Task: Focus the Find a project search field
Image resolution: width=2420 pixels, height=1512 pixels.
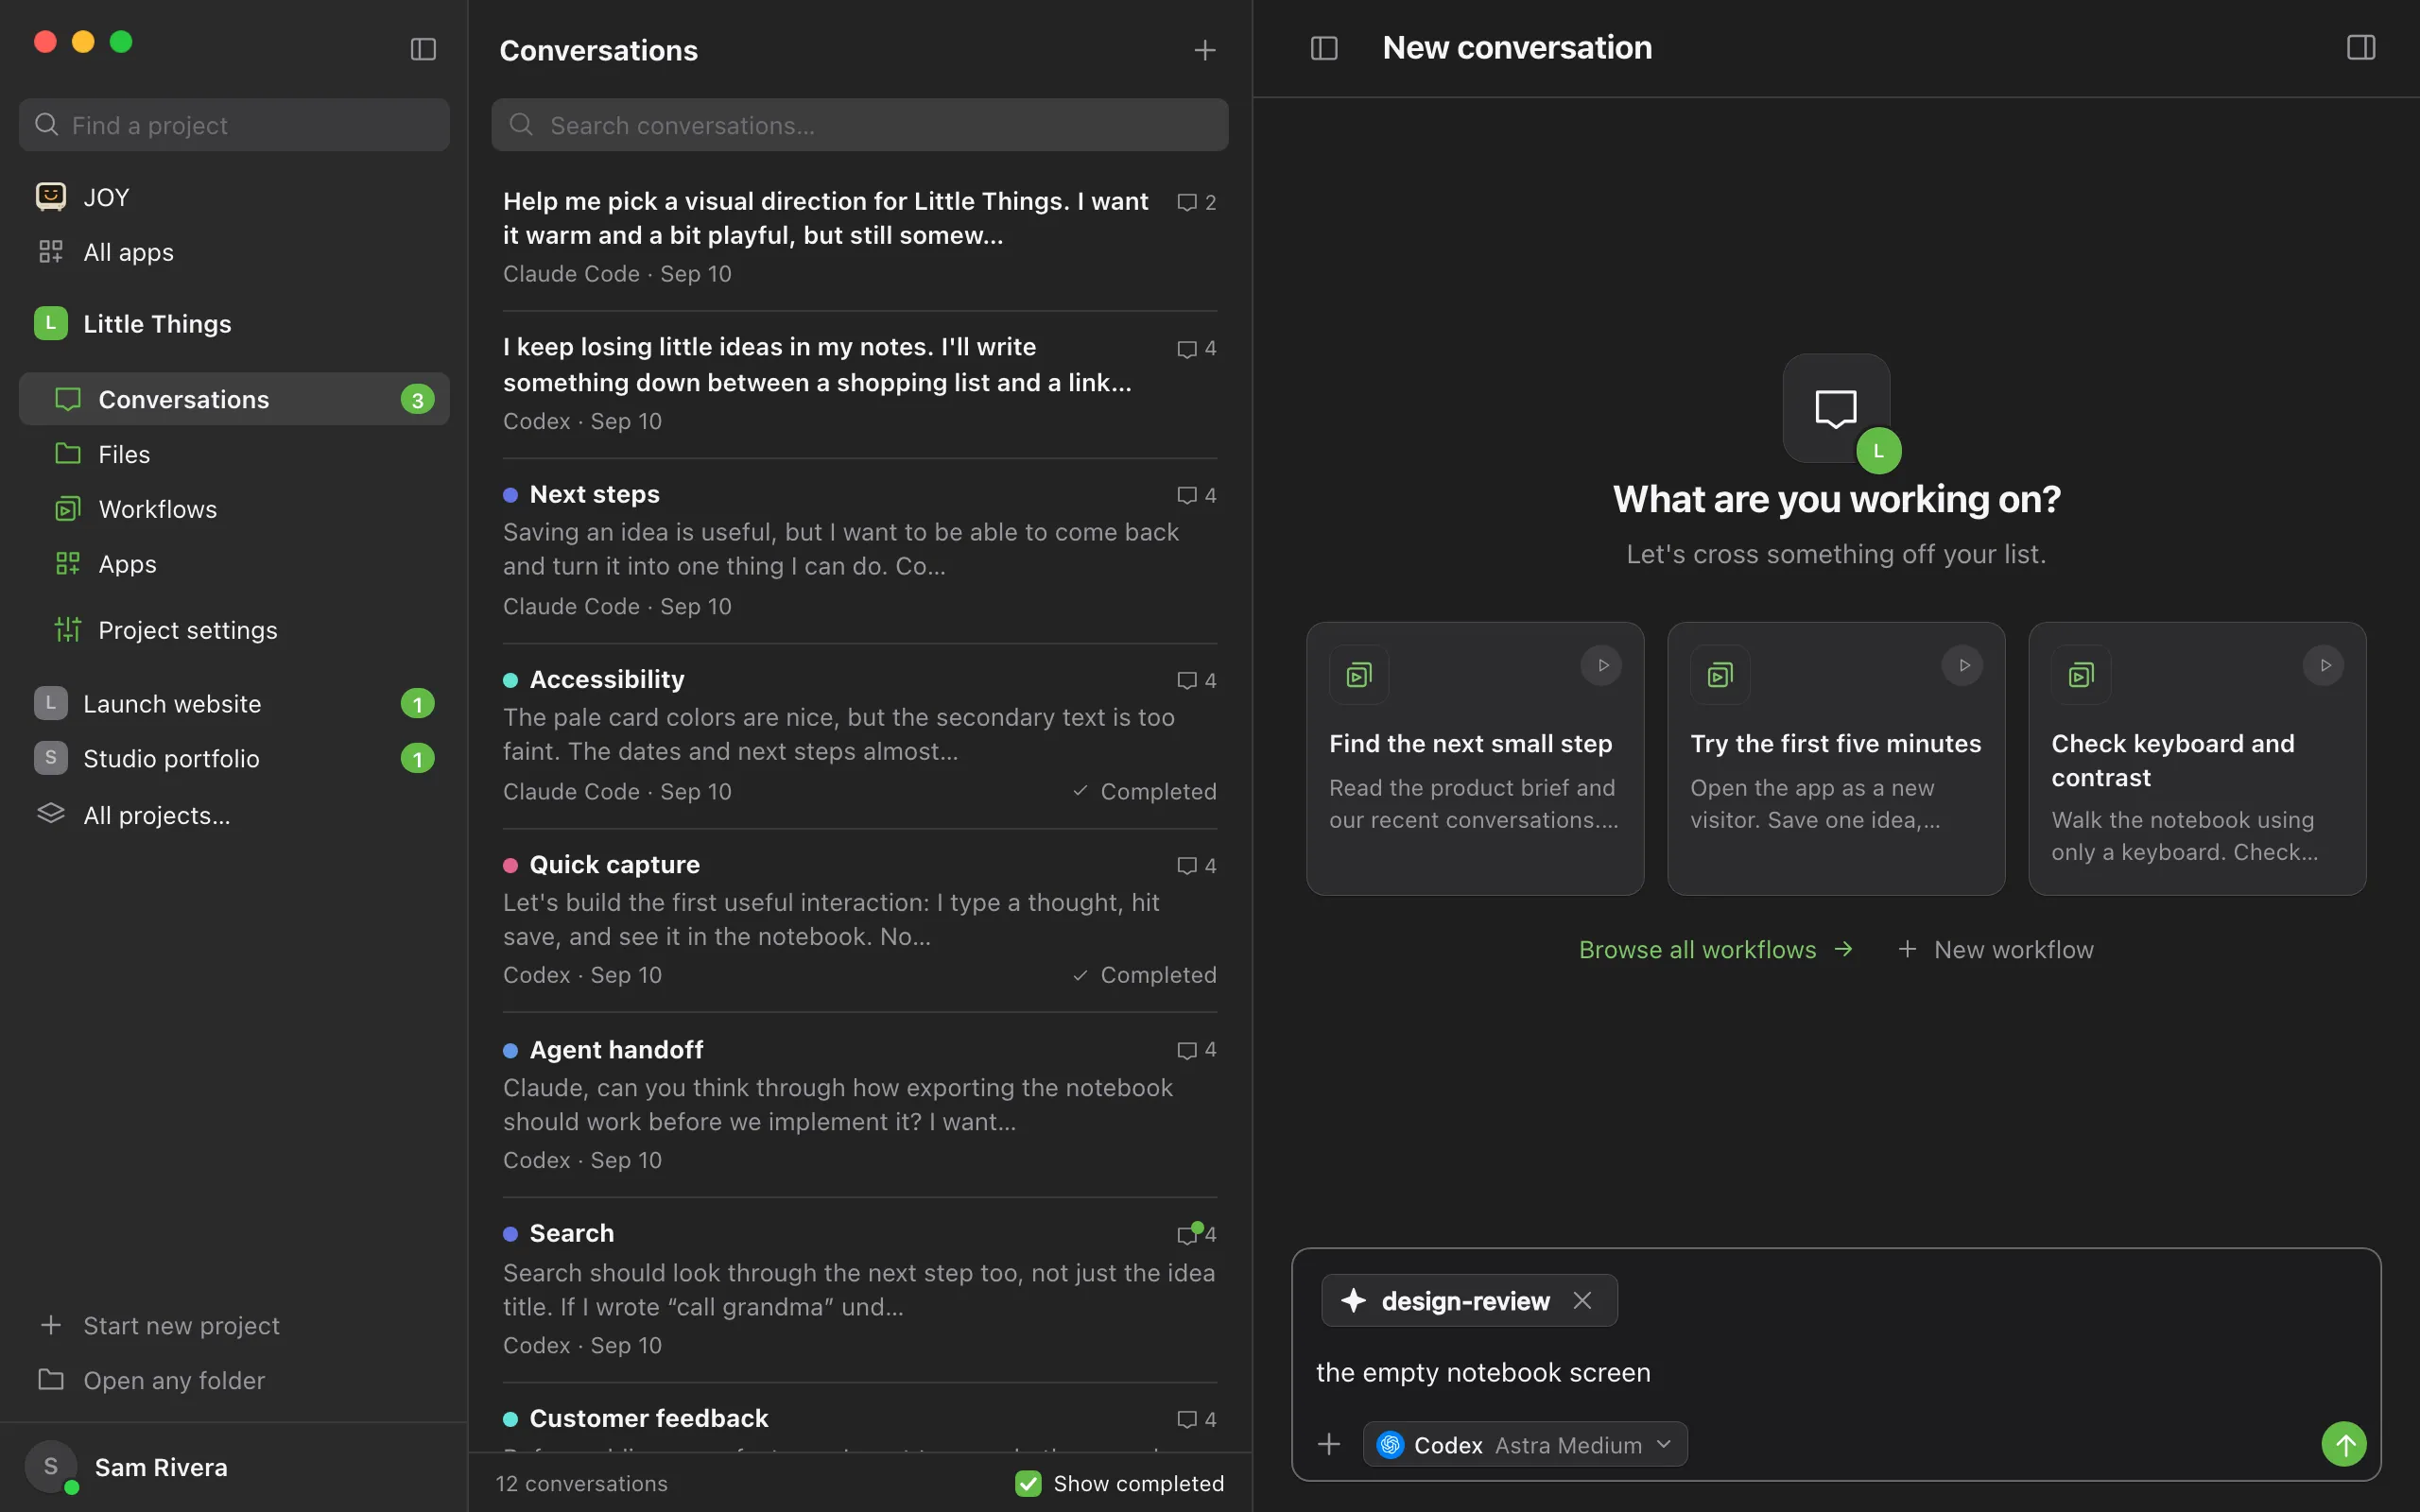Action: tap(234, 125)
